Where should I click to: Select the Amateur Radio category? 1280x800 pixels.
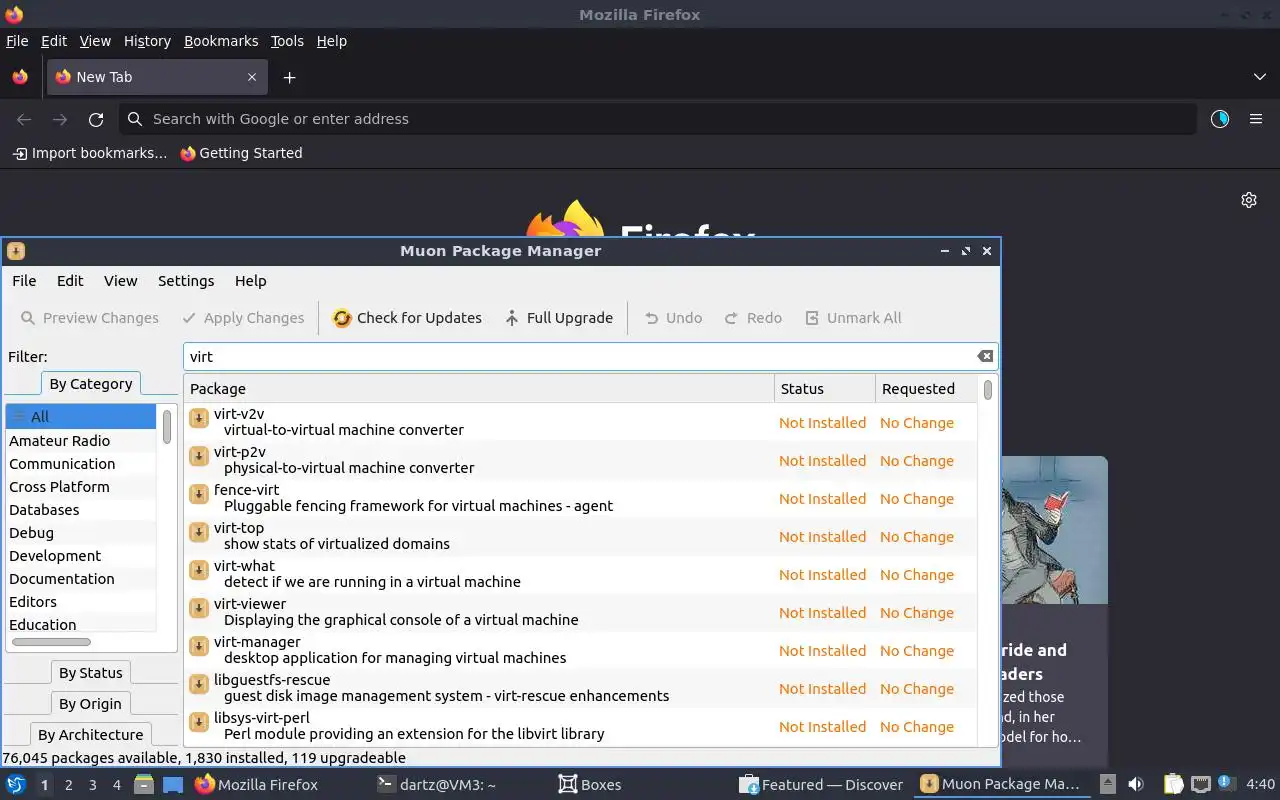point(80,441)
